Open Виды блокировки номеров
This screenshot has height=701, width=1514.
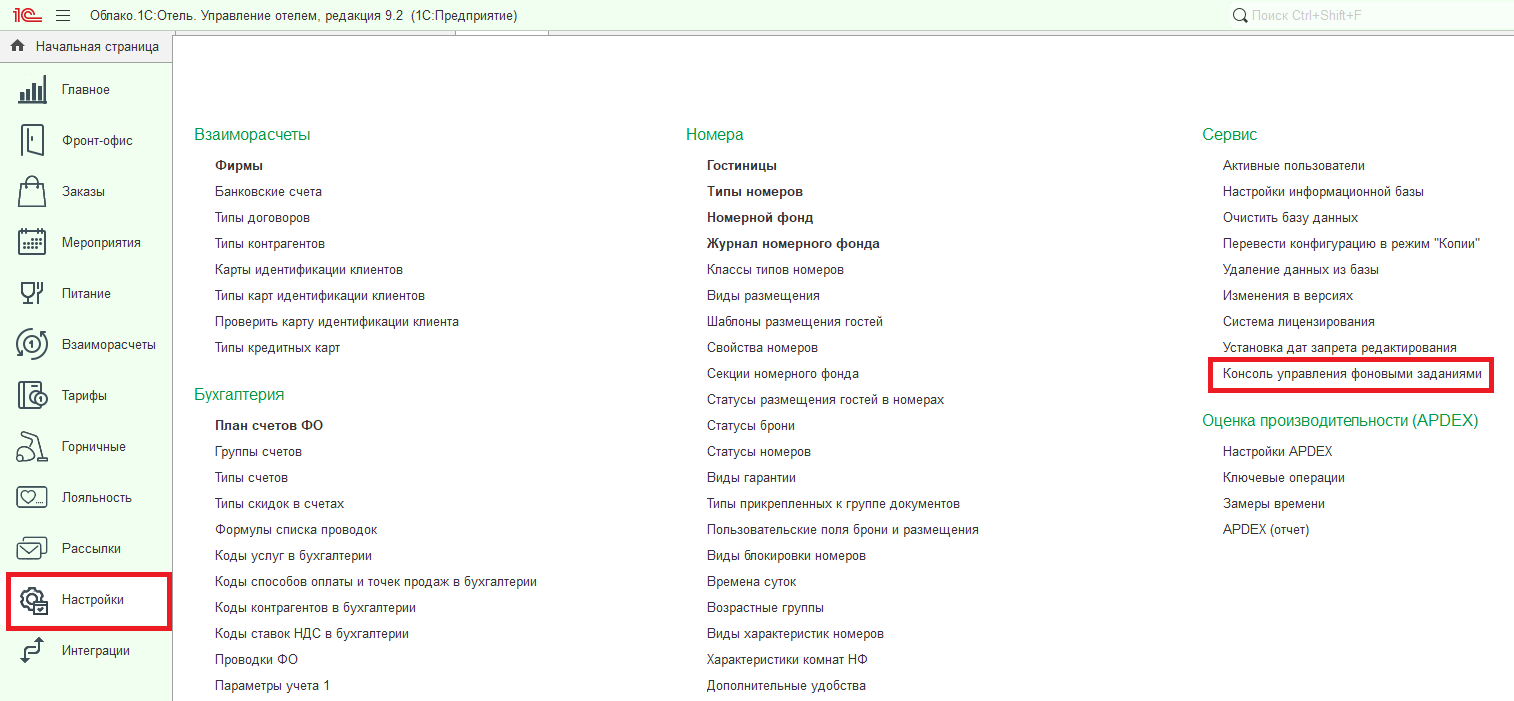click(786, 555)
